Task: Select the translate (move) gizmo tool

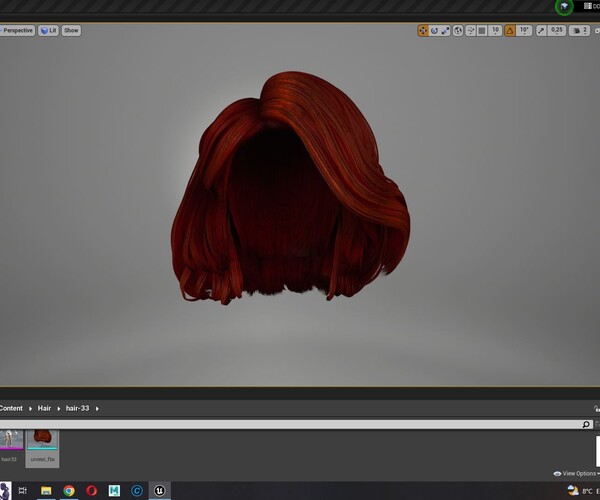Action: point(423,31)
